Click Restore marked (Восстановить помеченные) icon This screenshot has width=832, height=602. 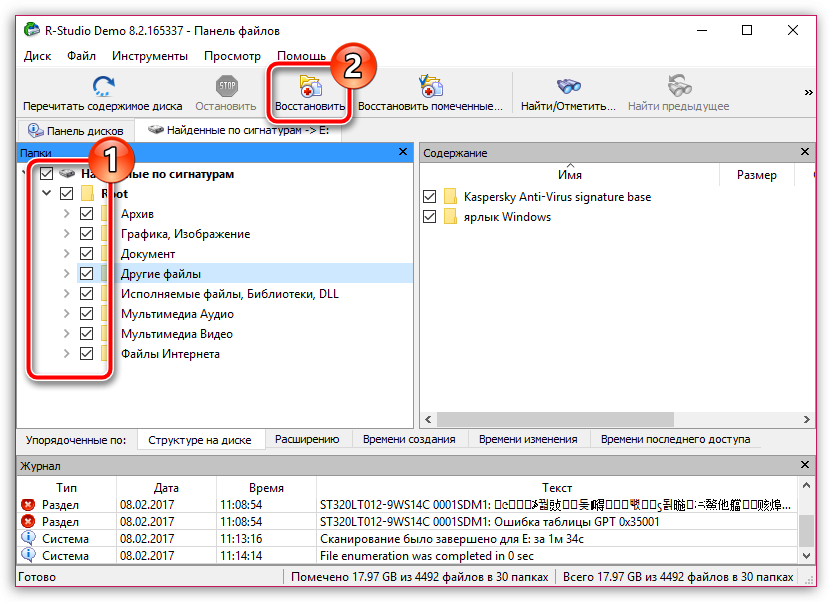point(430,86)
